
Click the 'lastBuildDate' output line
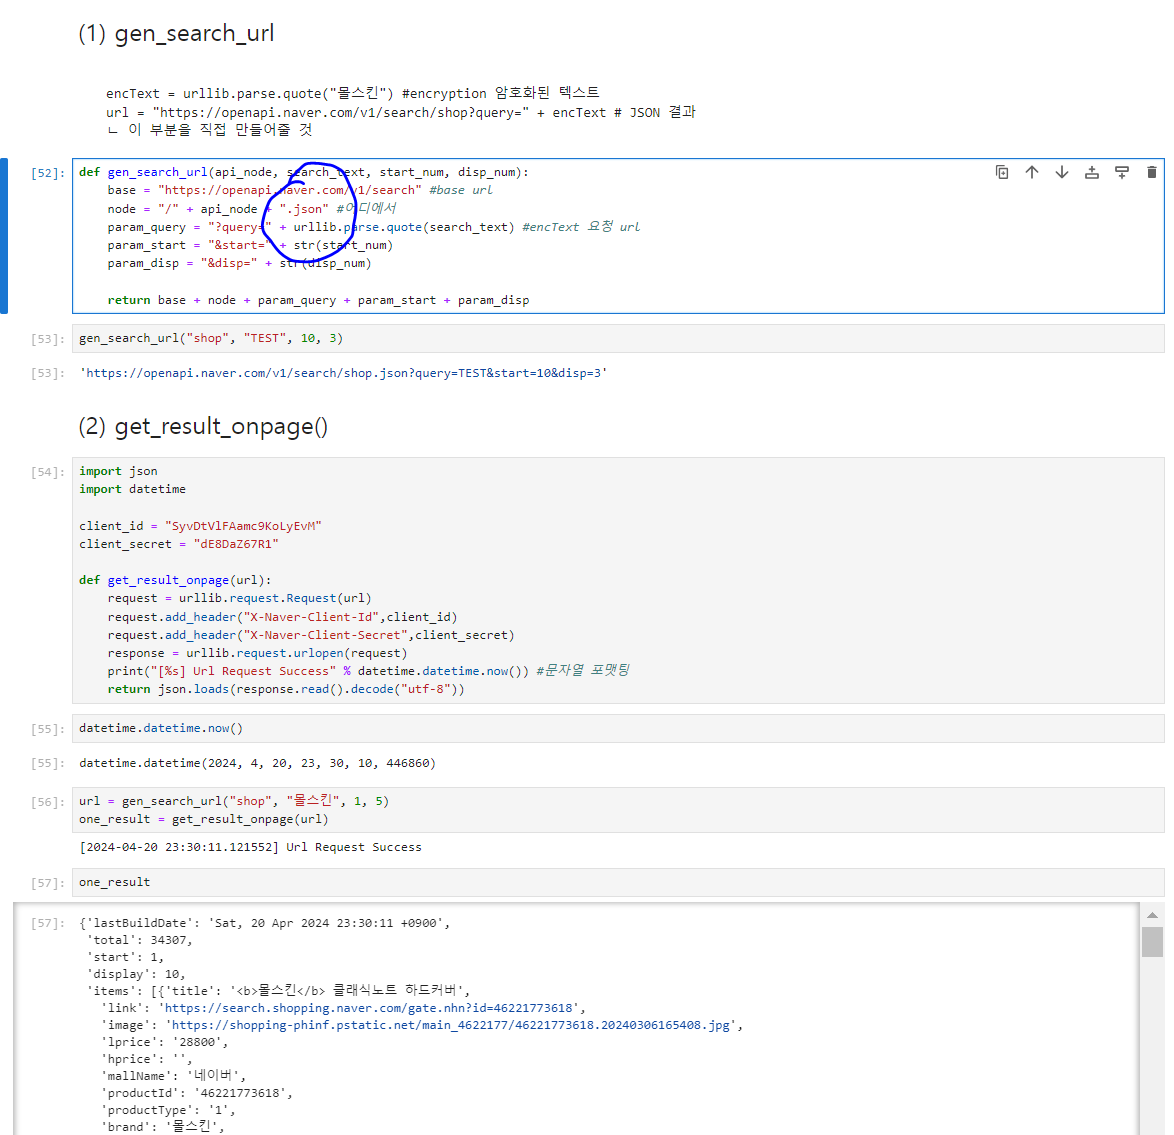pos(264,923)
